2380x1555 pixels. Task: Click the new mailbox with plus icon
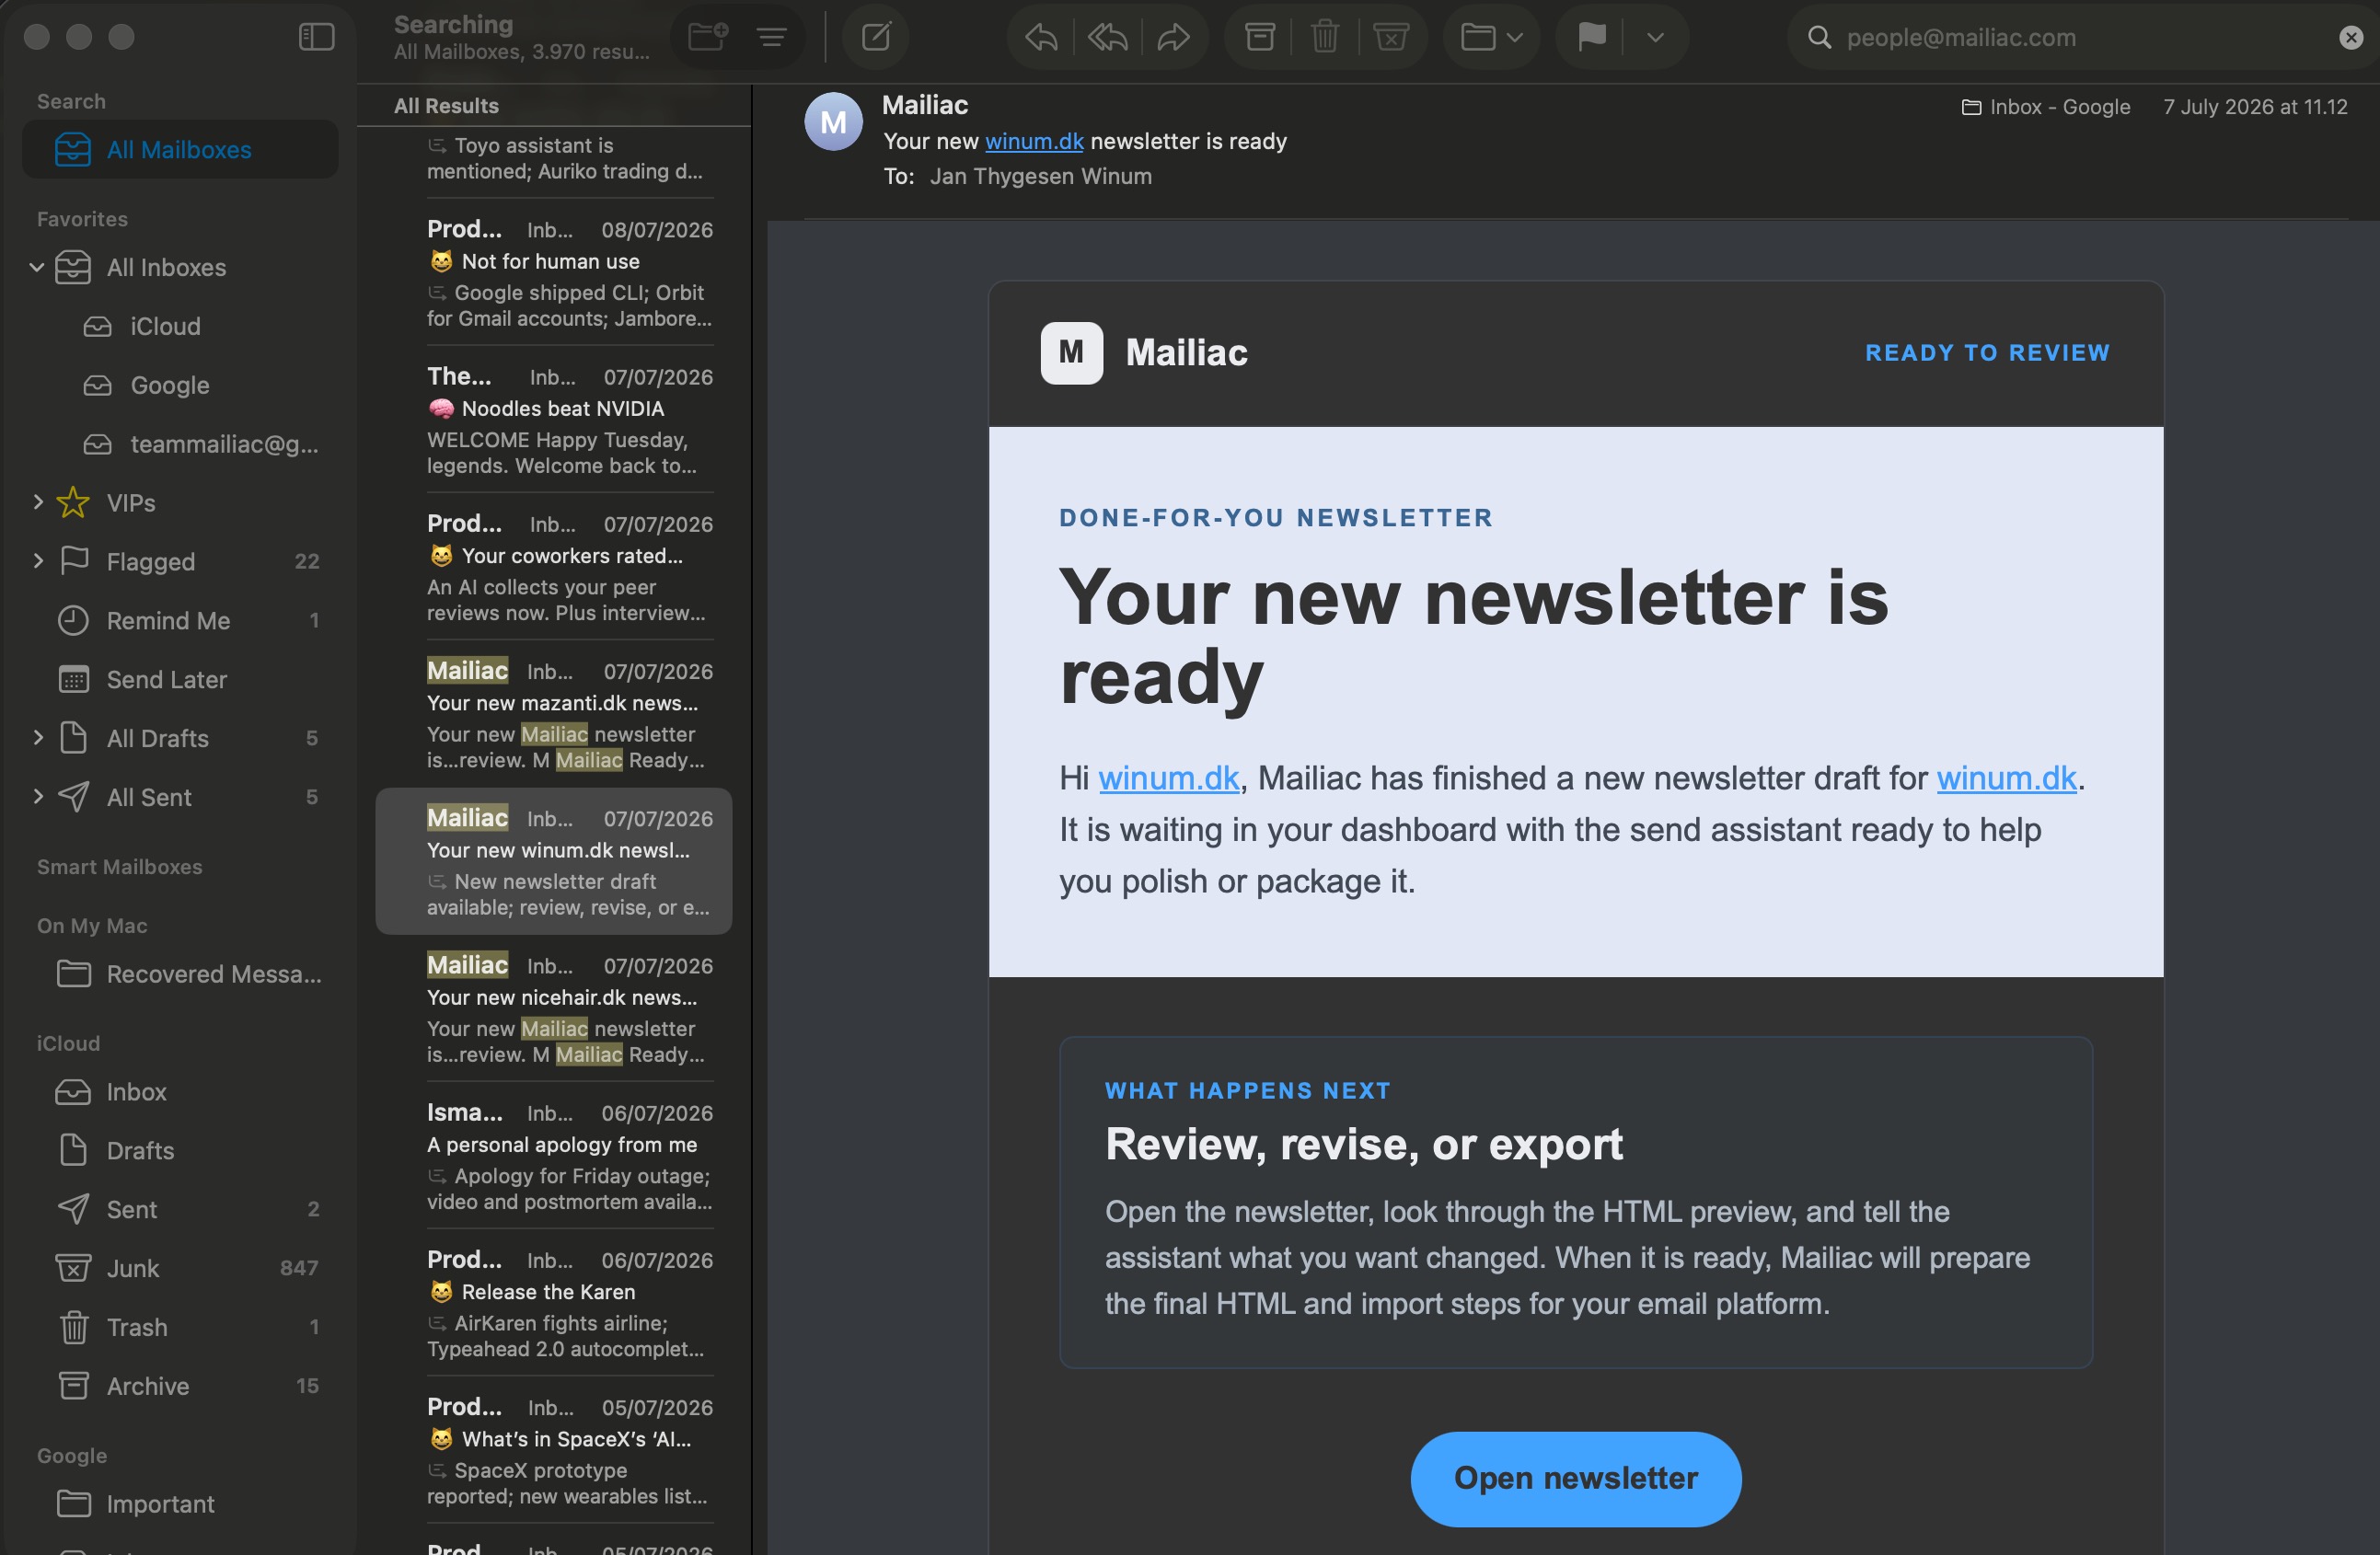coord(707,37)
